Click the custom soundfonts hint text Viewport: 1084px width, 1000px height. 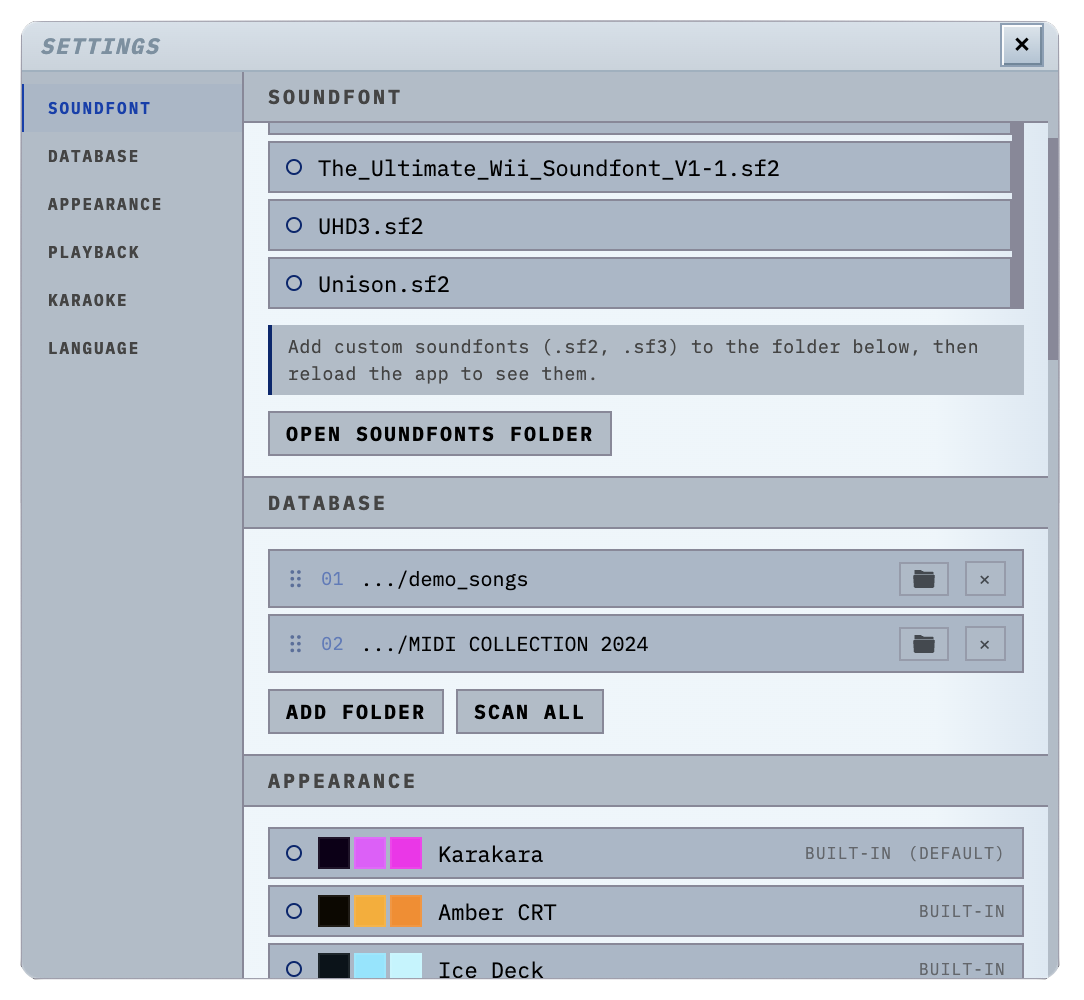(633, 360)
